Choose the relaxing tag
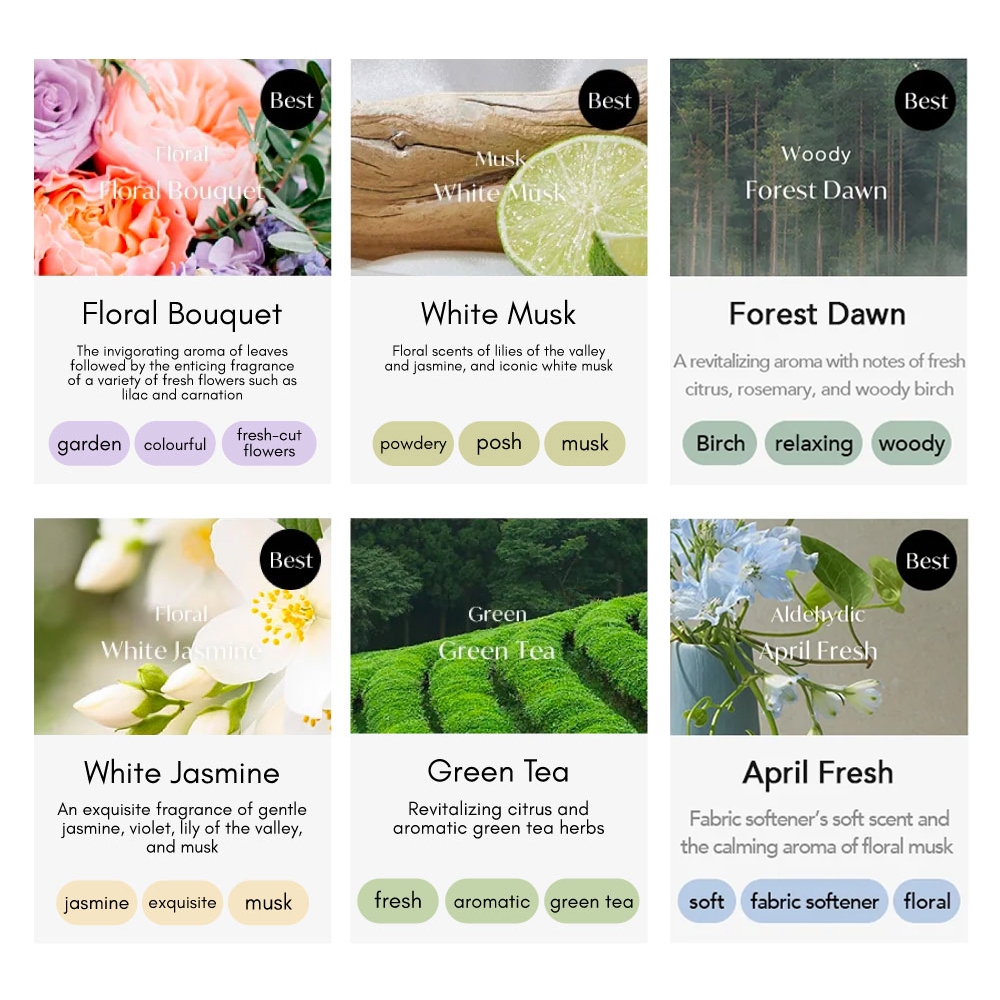1000x1000 pixels. click(x=814, y=443)
